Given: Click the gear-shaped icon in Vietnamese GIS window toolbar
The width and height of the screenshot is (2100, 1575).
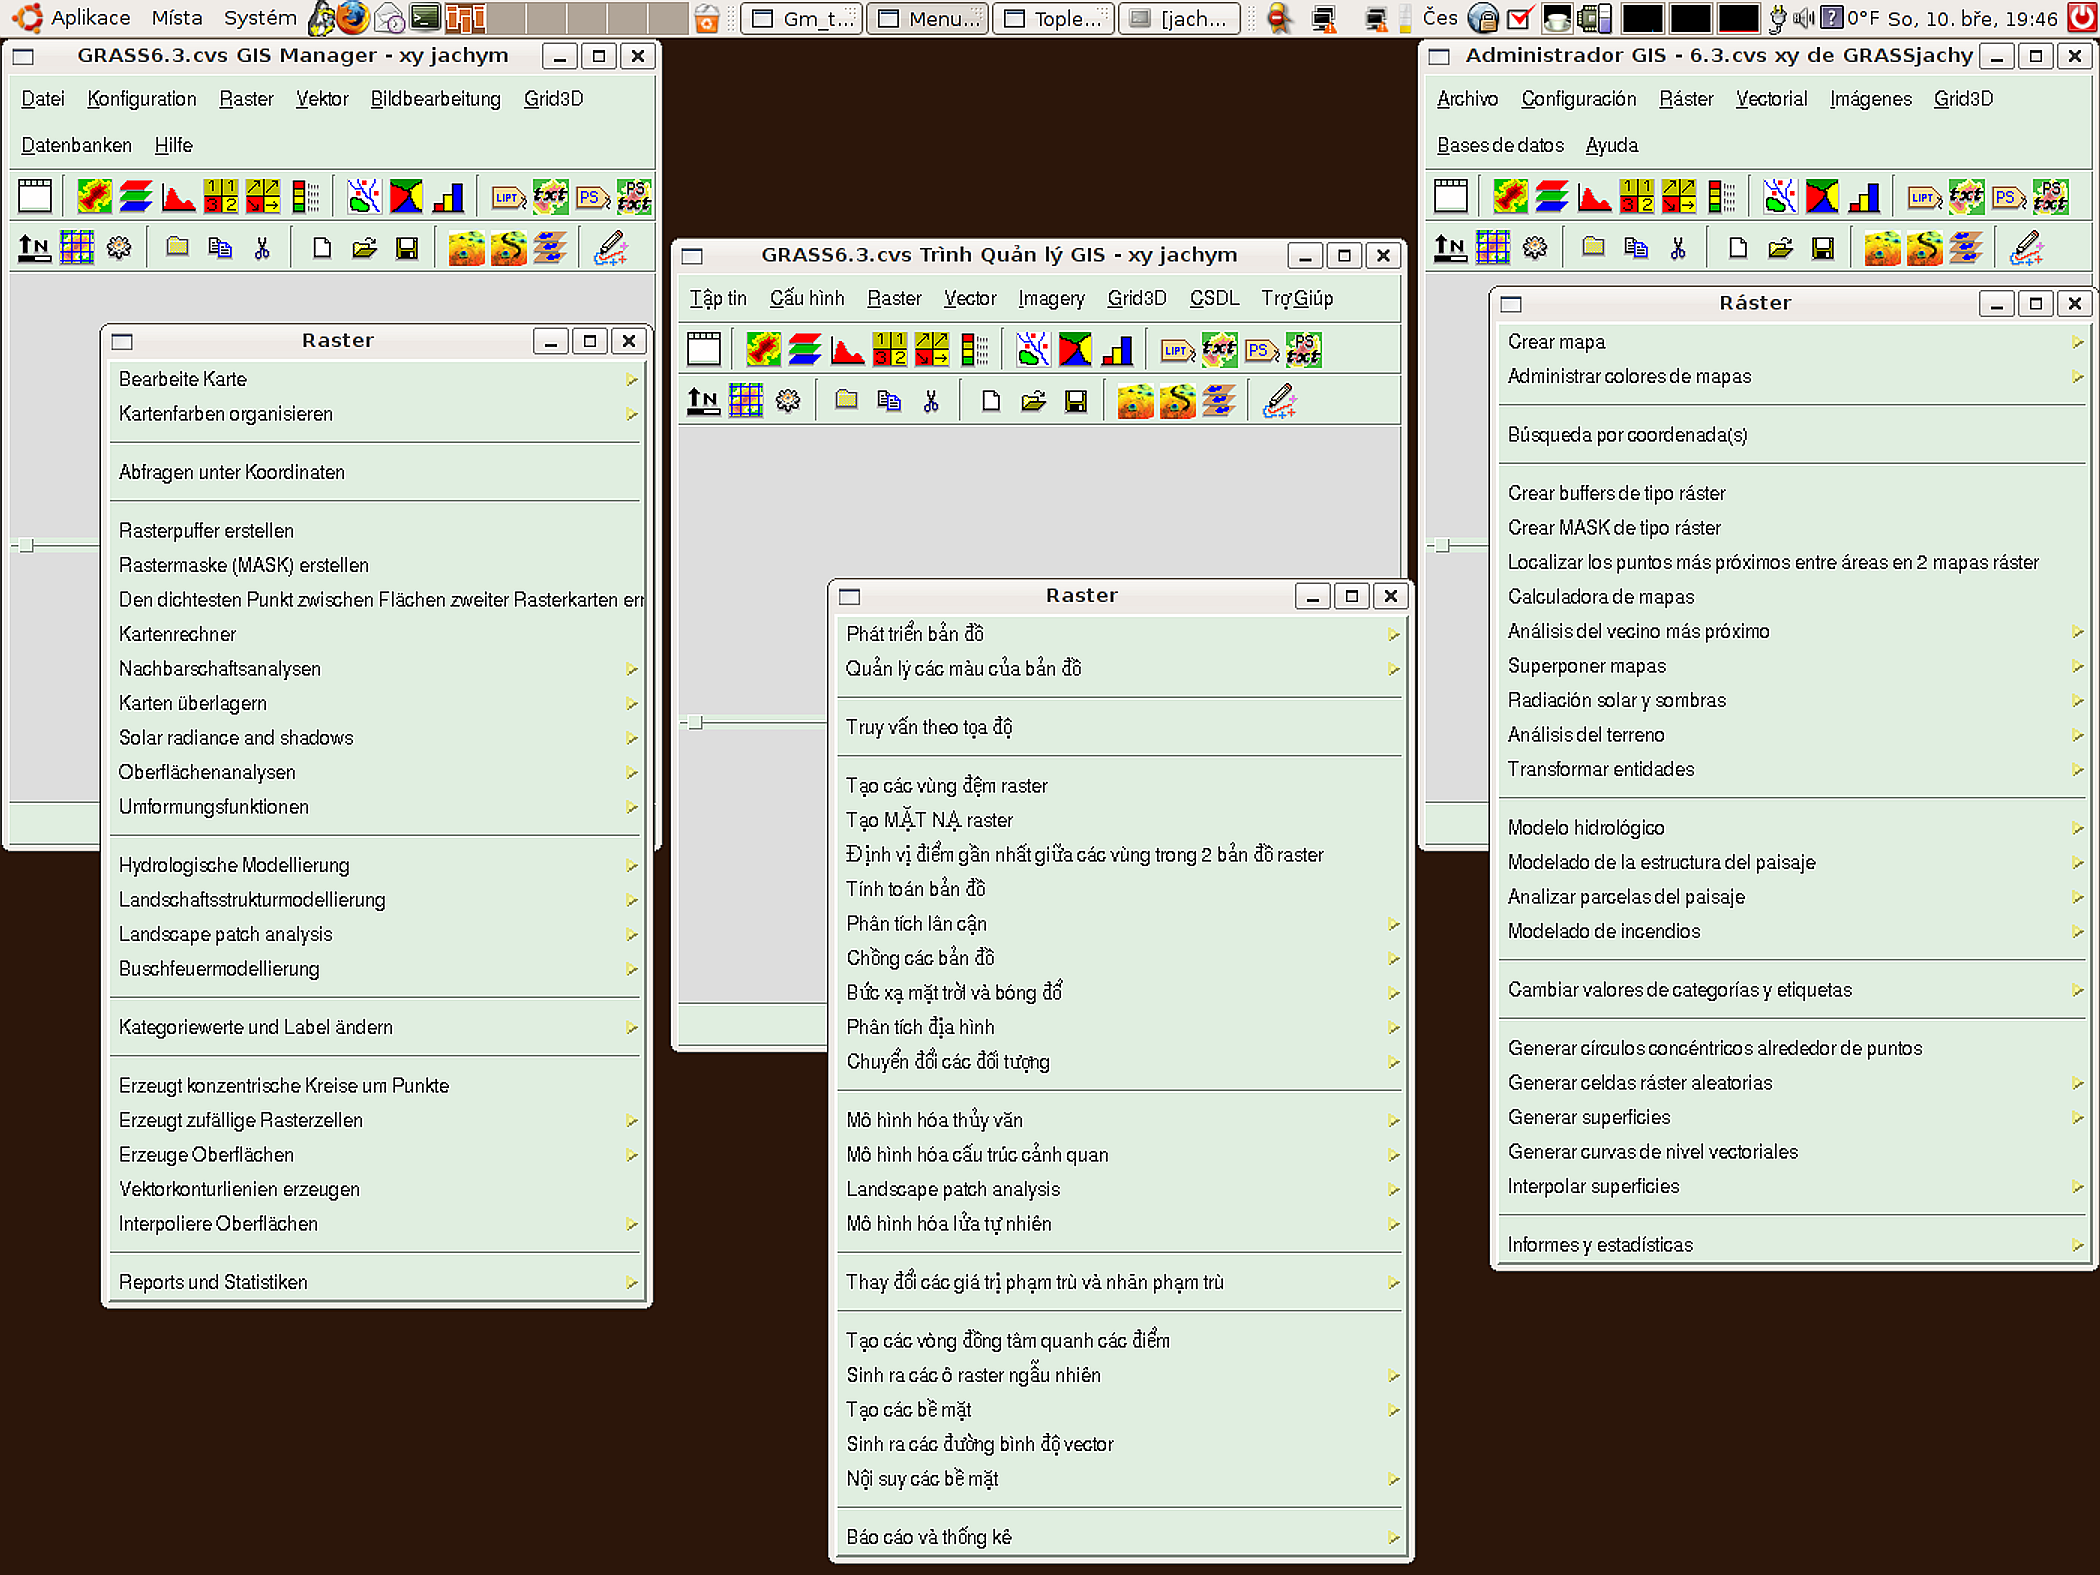Looking at the screenshot, I should click(x=788, y=402).
